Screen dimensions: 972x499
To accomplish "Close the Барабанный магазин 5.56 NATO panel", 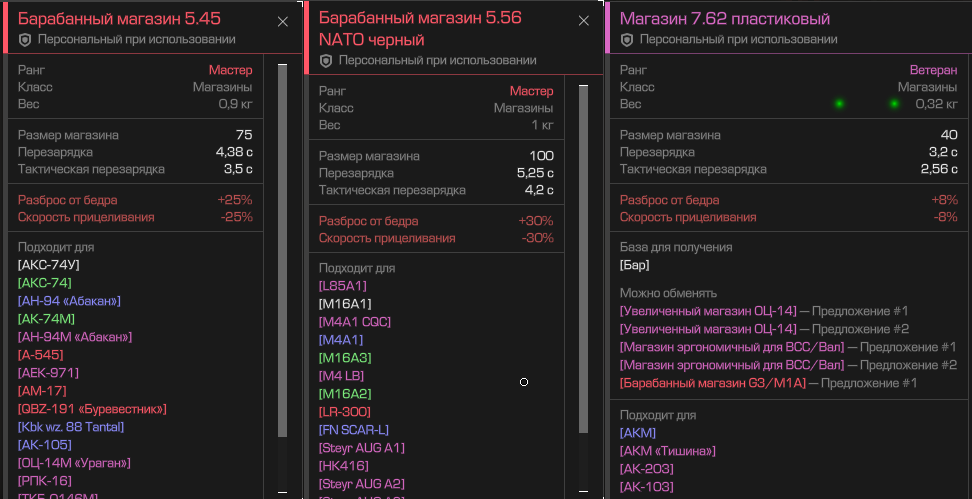I will (x=583, y=21).
